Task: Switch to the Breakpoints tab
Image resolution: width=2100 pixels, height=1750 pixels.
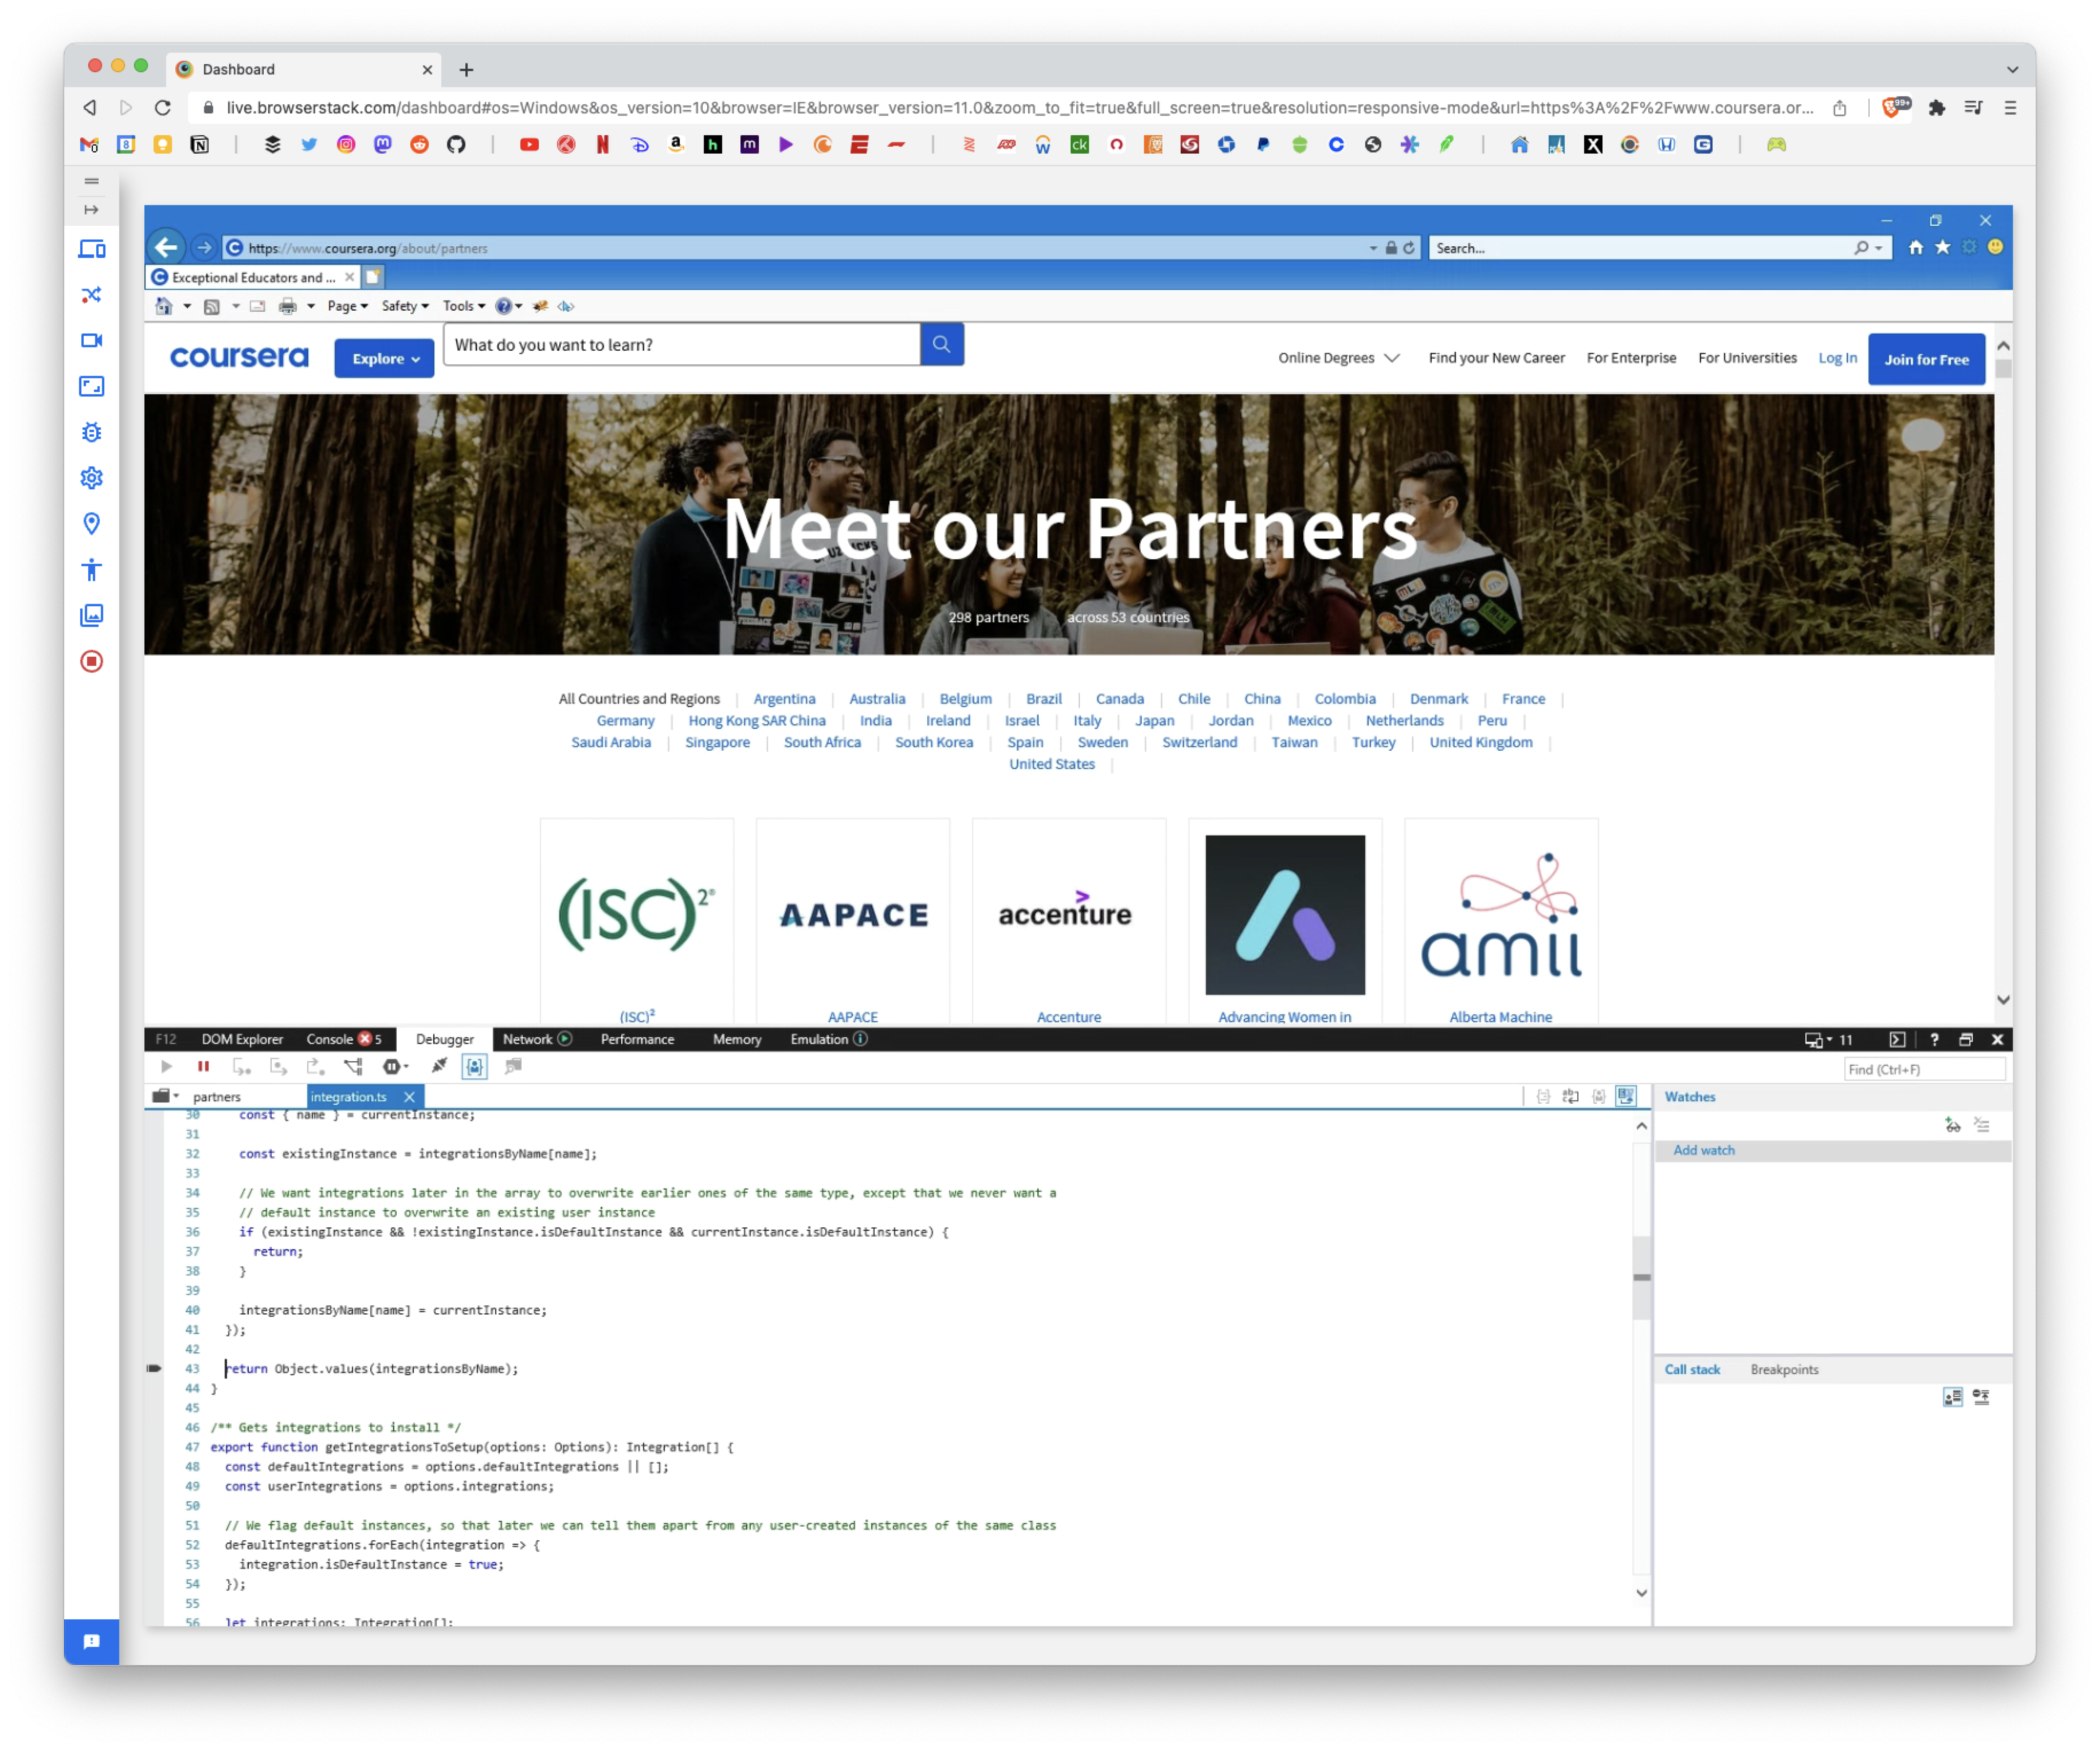Action: 1784,1370
